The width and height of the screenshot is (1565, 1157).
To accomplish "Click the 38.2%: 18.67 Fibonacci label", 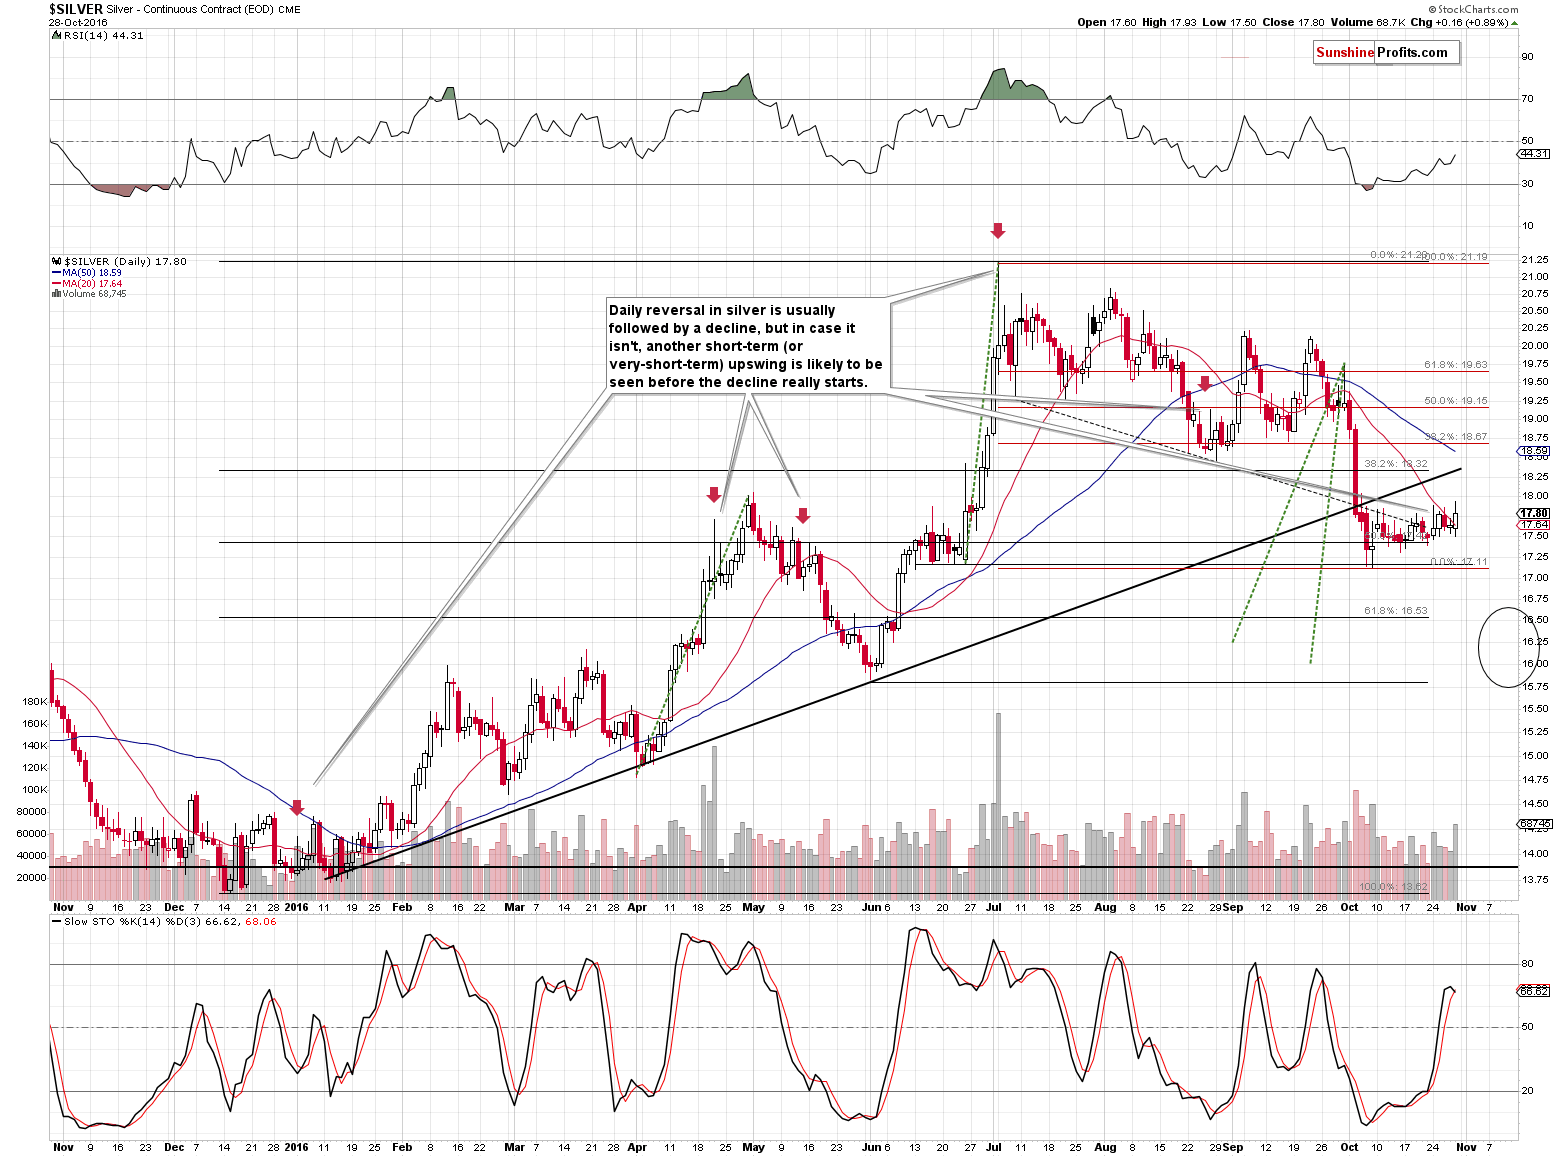I will point(1456,437).
